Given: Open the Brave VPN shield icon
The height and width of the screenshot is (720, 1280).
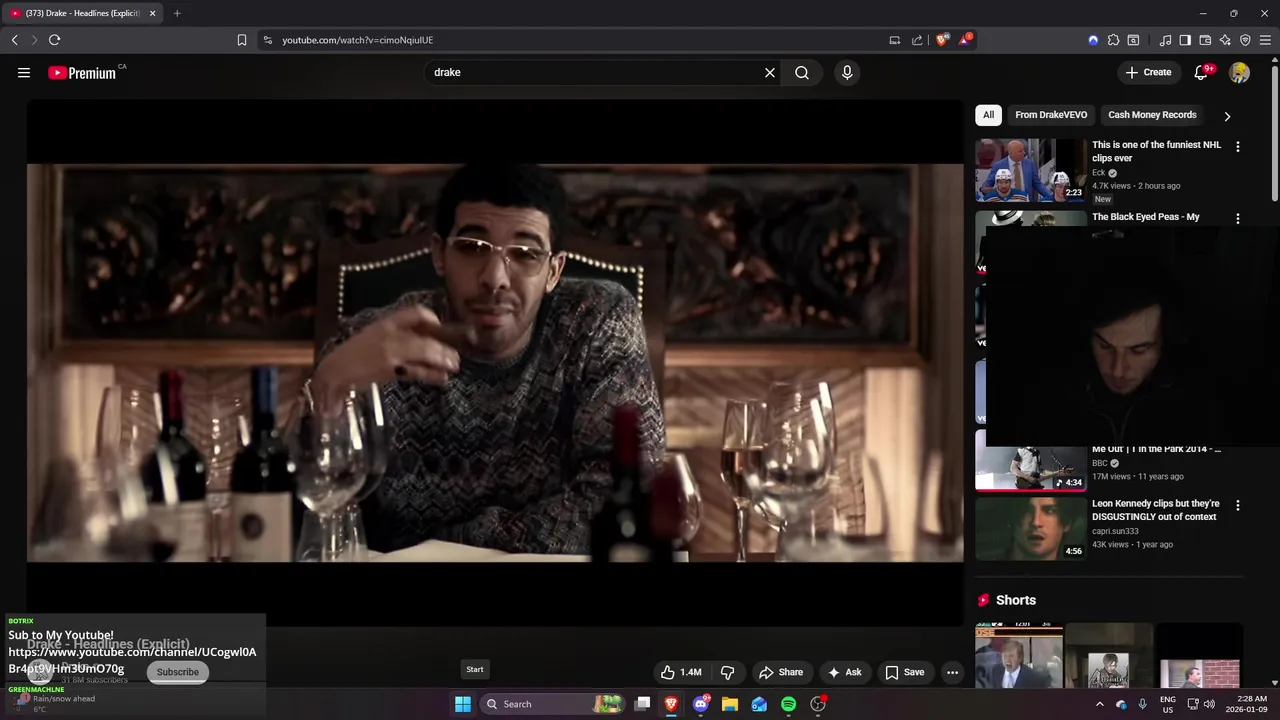Looking at the screenshot, I should 1245,40.
